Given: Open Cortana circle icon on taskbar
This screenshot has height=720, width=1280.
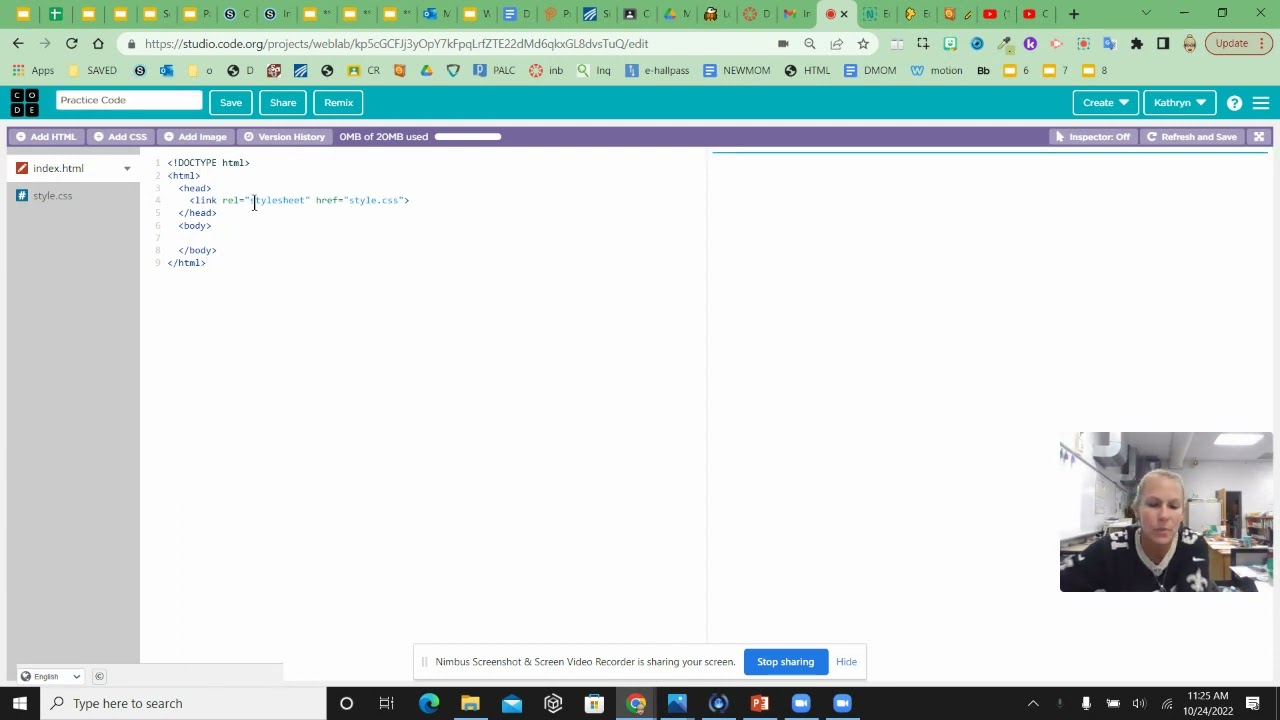Looking at the screenshot, I should pyautogui.click(x=346, y=703).
